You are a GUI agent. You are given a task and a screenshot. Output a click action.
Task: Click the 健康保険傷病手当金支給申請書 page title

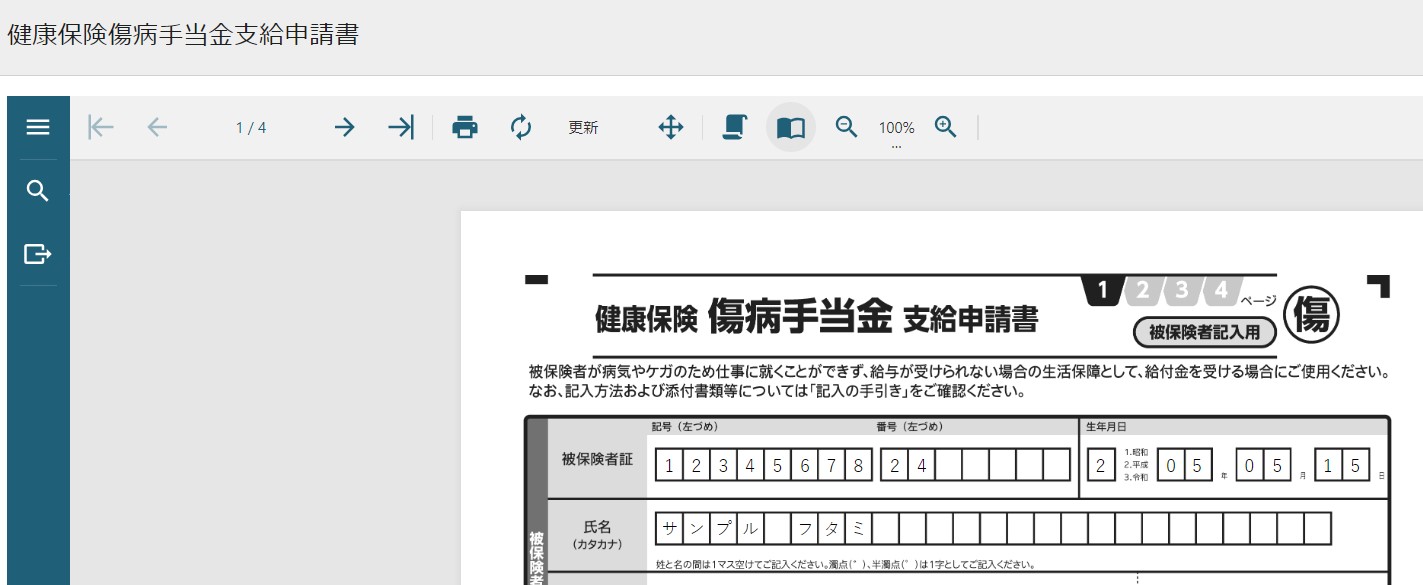[x=183, y=34]
